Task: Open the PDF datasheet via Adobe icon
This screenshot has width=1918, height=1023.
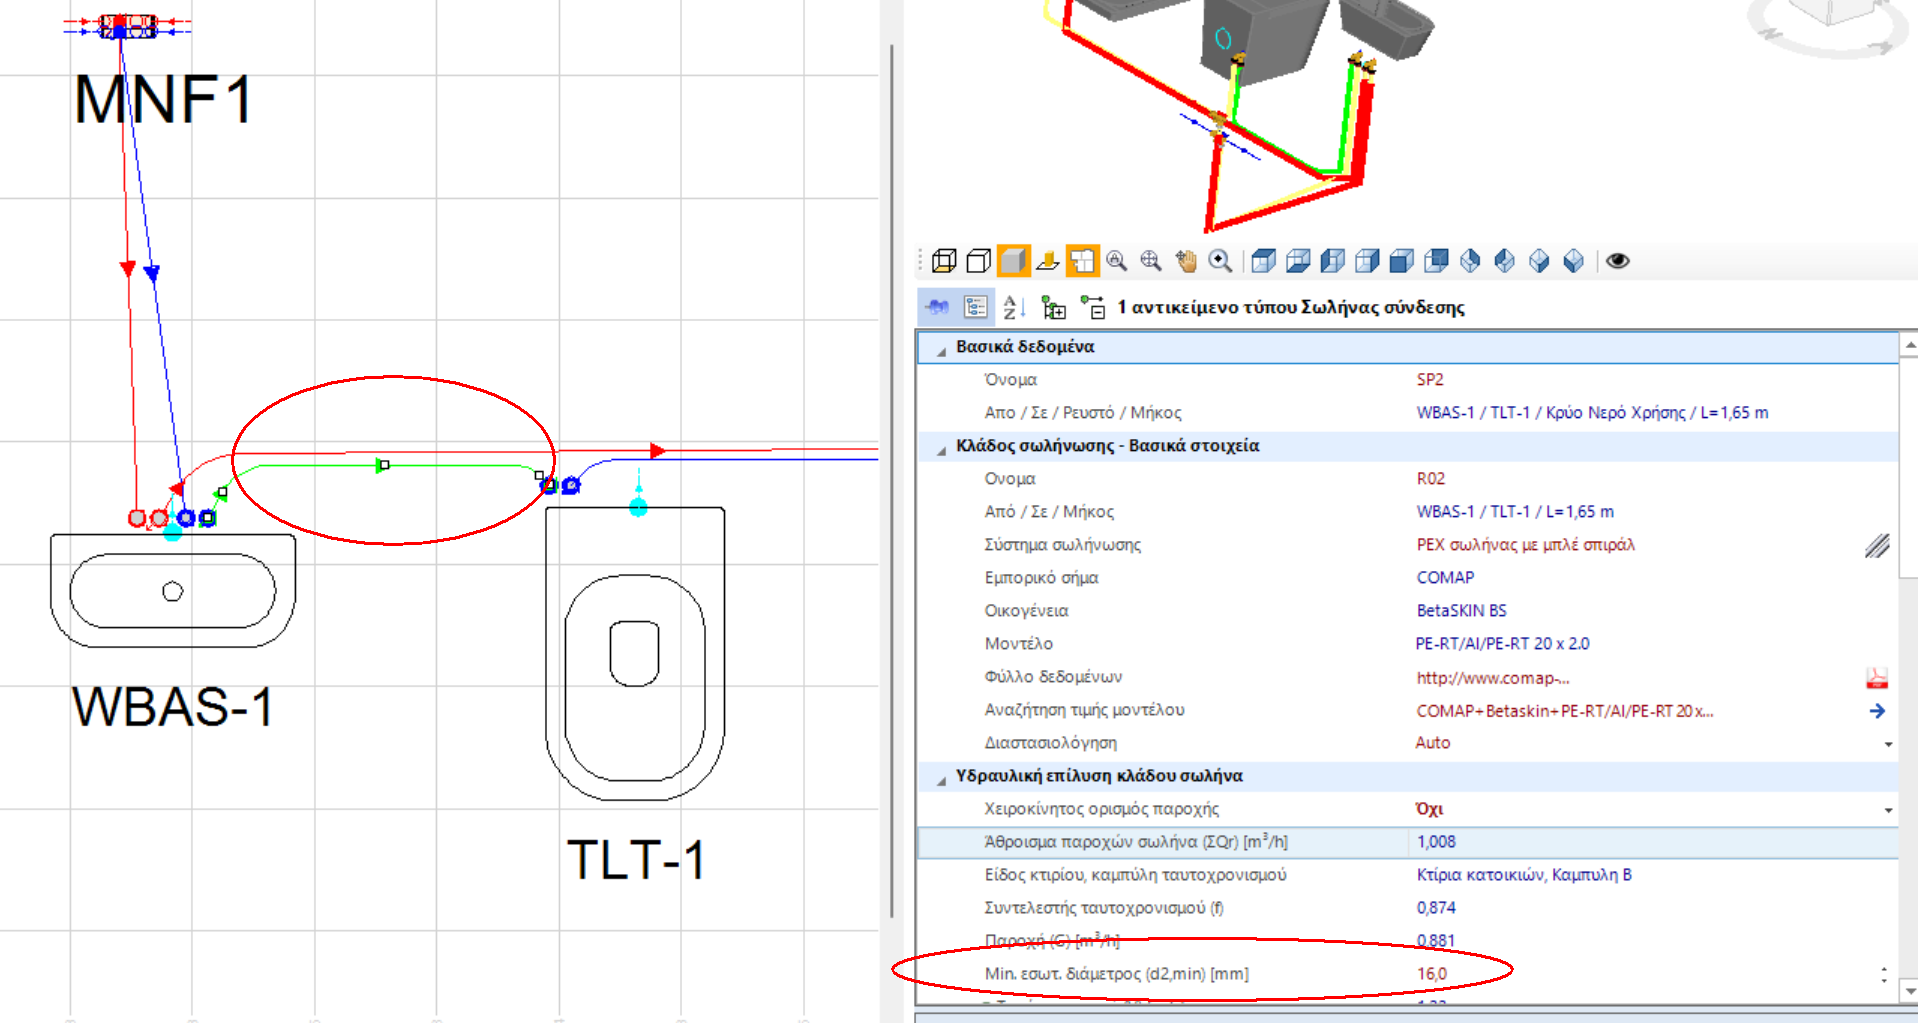Action: 1877,677
